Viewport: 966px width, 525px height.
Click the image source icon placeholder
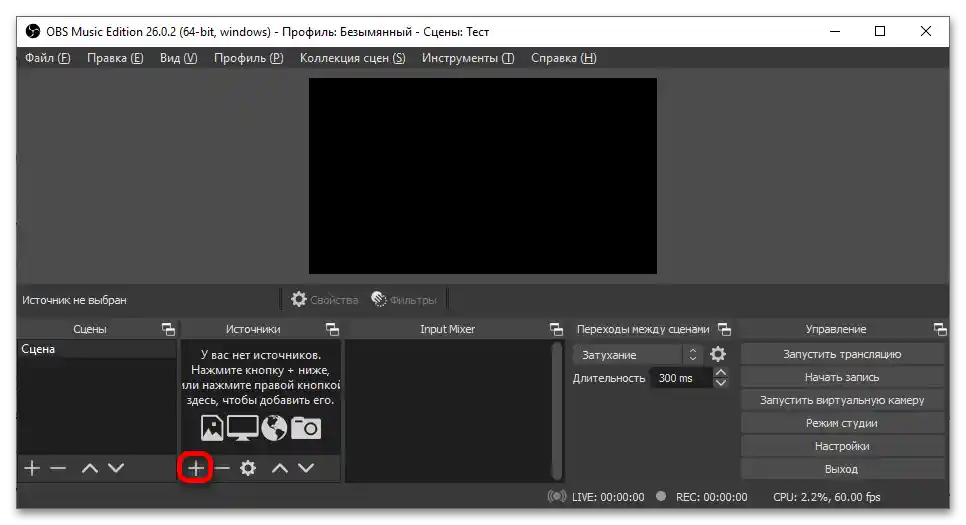click(212, 428)
